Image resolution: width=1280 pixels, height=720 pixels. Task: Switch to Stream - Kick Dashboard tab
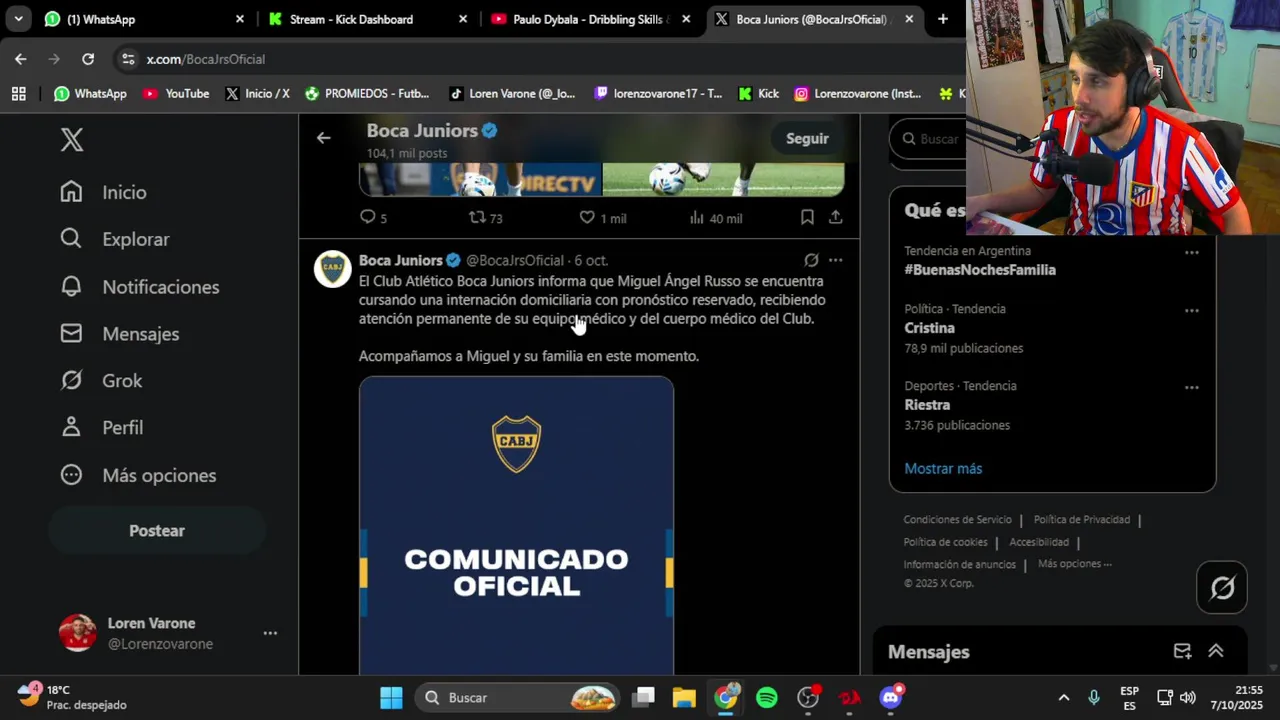click(x=368, y=19)
